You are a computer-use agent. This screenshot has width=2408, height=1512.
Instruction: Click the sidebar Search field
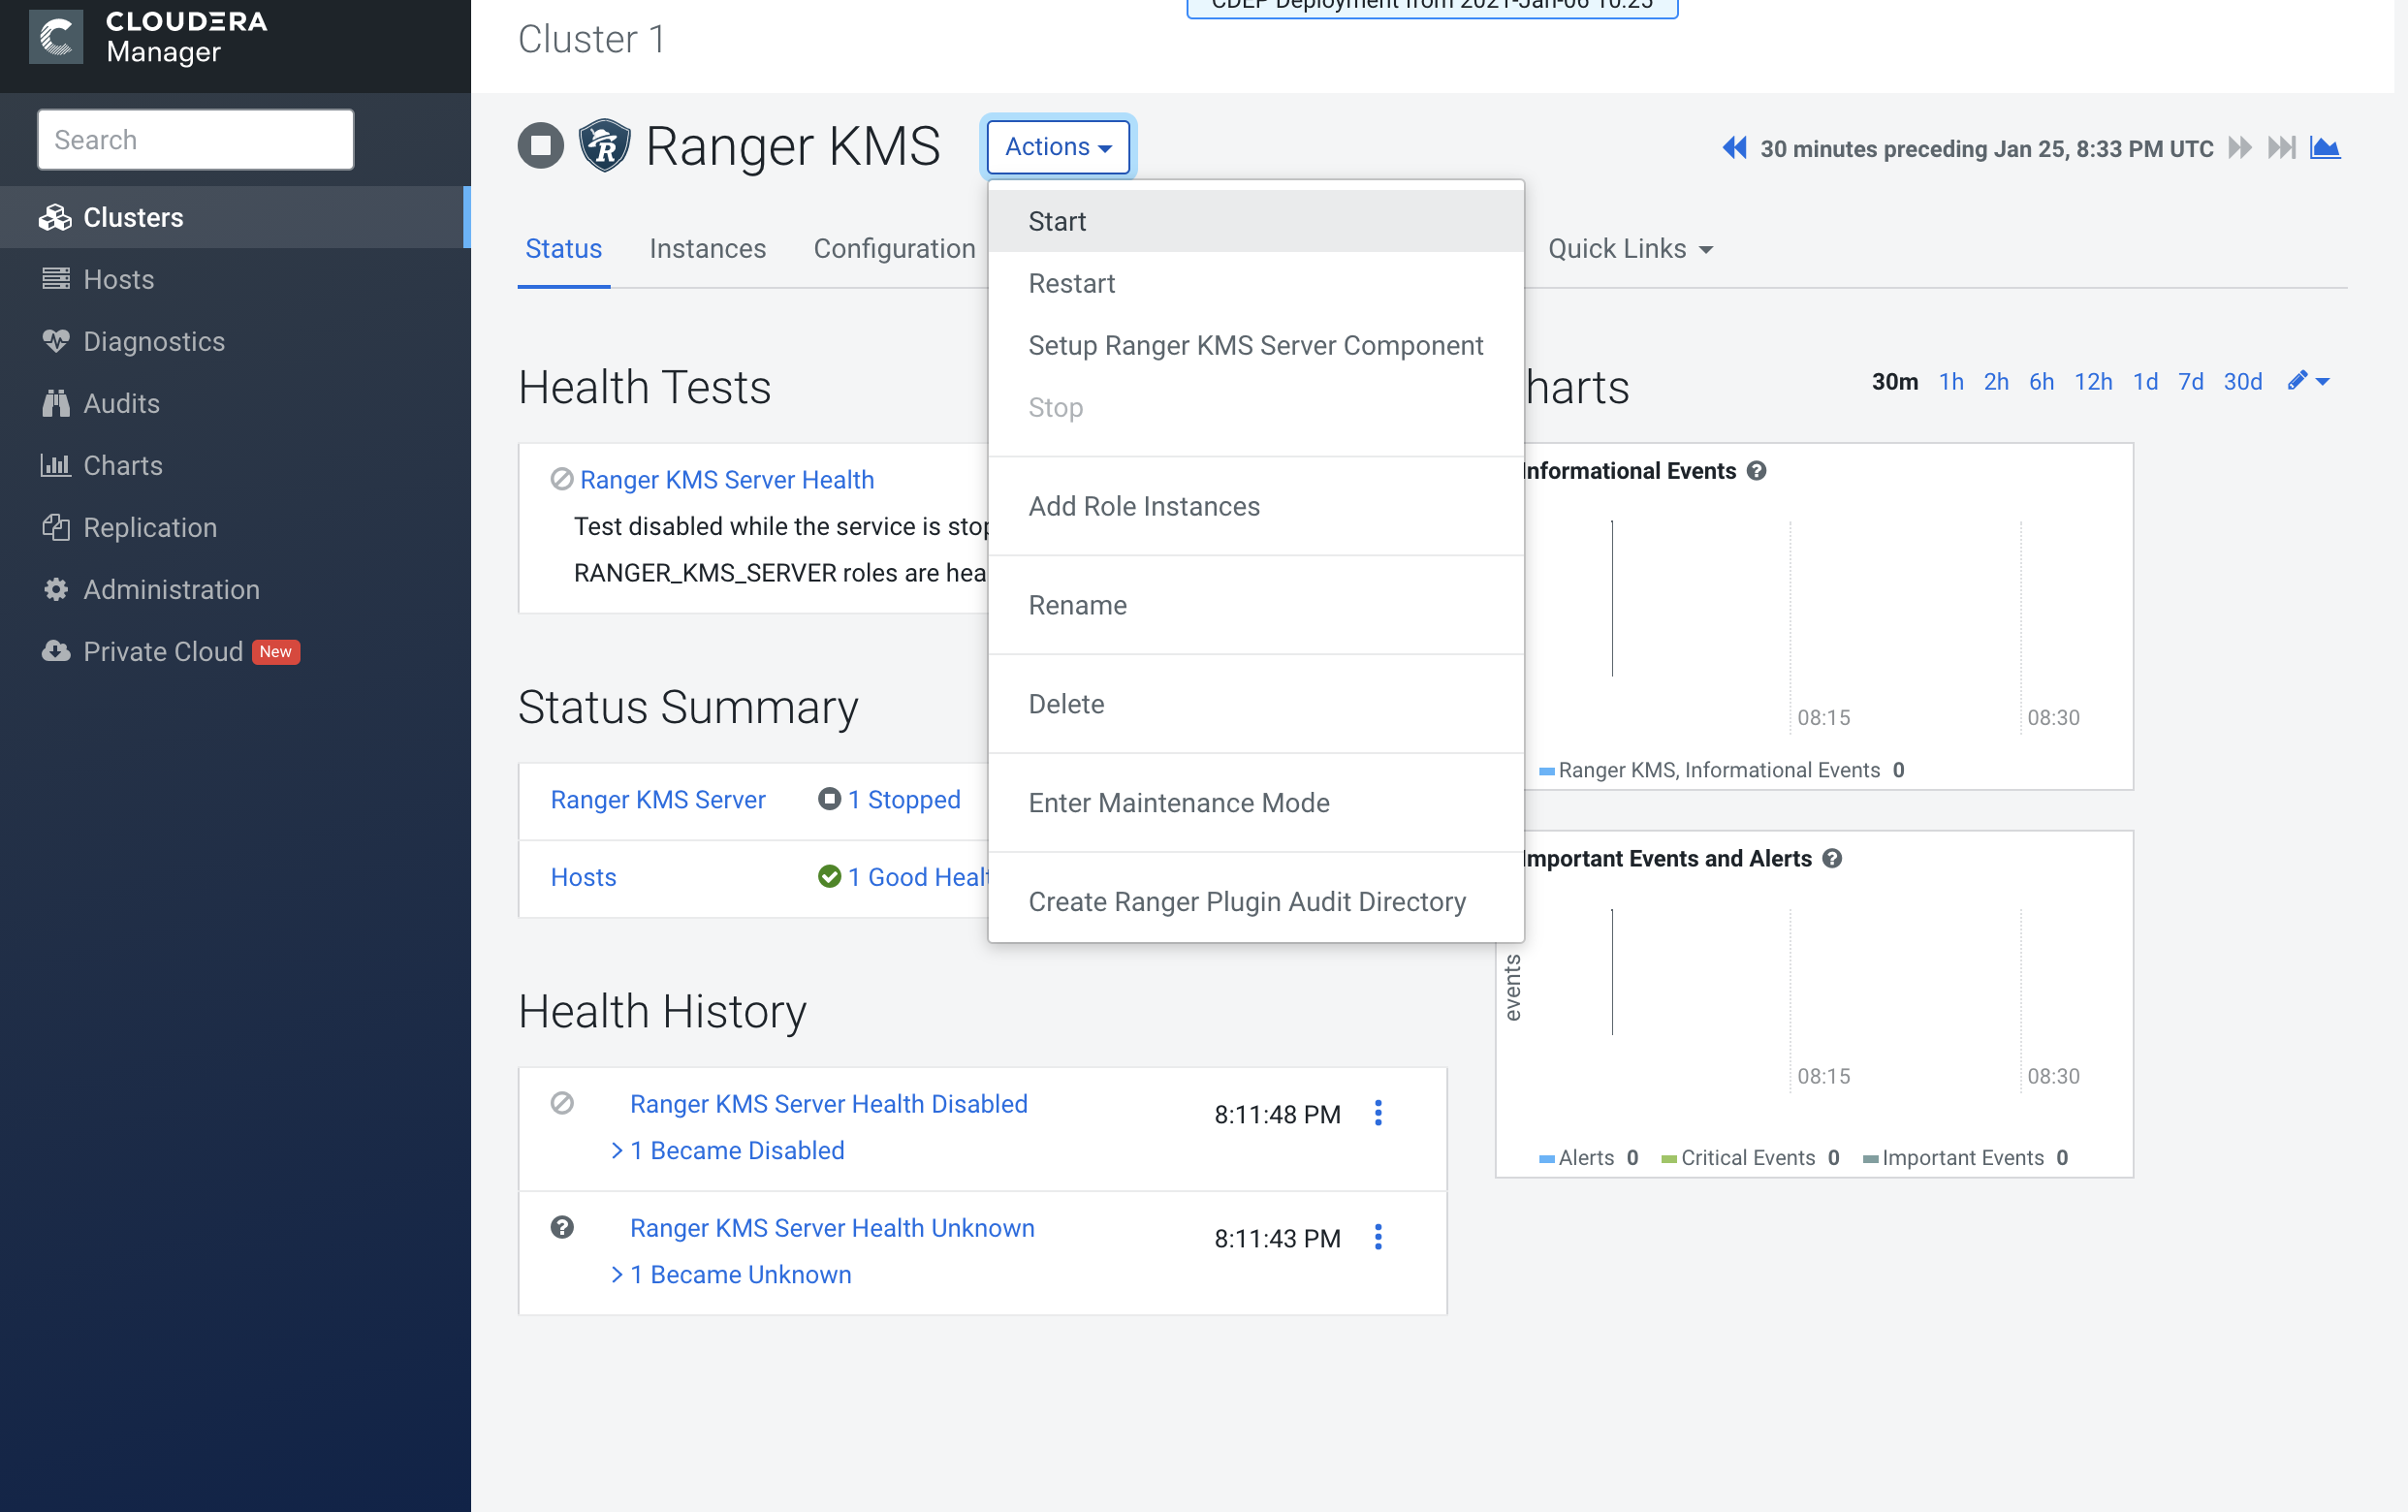(196, 139)
